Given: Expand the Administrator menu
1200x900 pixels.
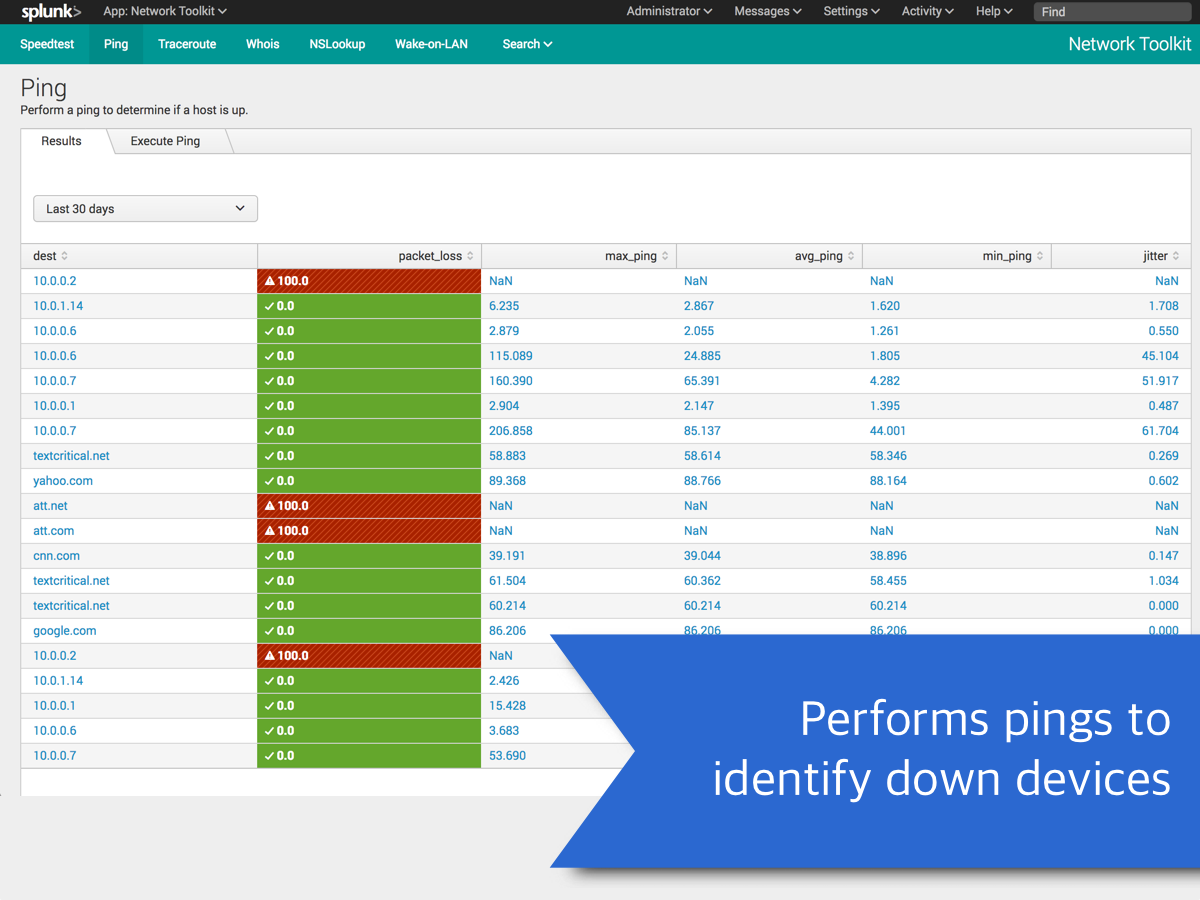Looking at the screenshot, I should pyautogui.click(x=669, y=11).
